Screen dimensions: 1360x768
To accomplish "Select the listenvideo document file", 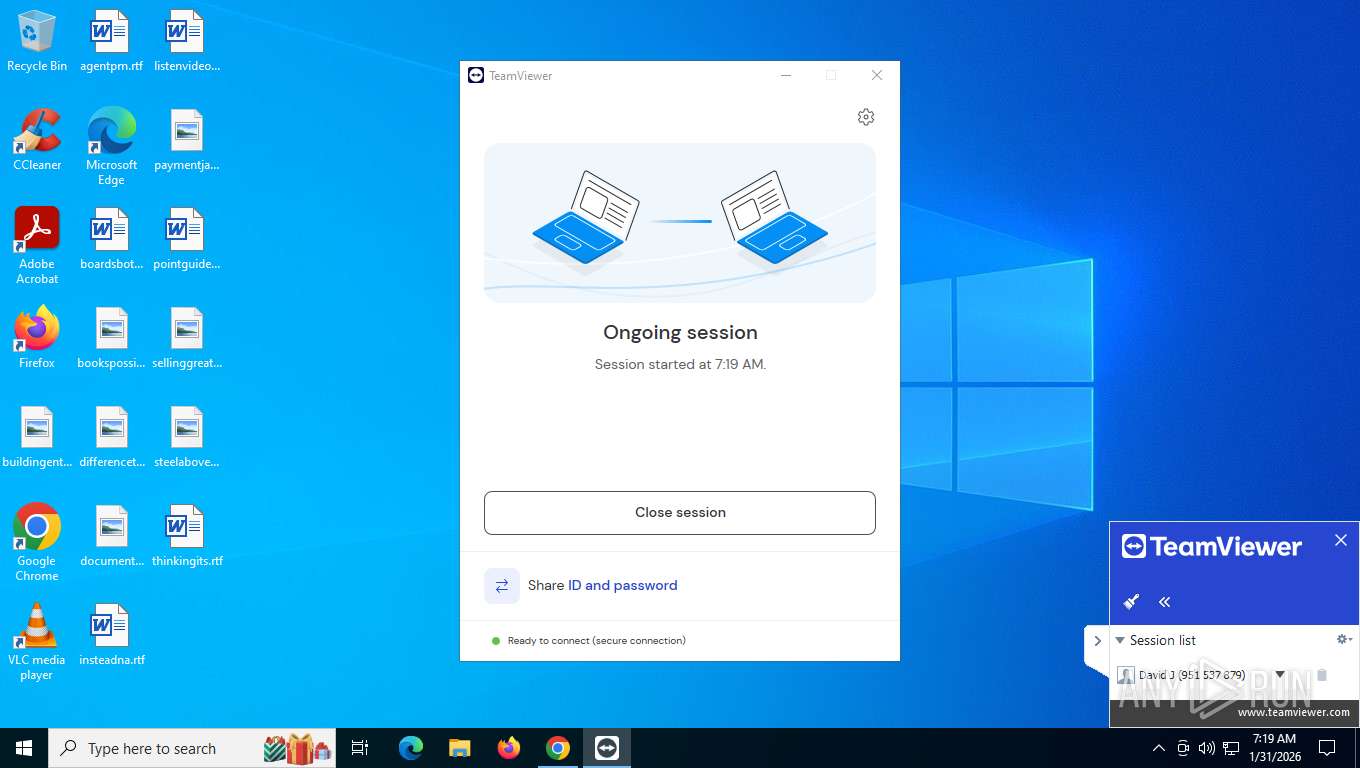I will [187, 42].
